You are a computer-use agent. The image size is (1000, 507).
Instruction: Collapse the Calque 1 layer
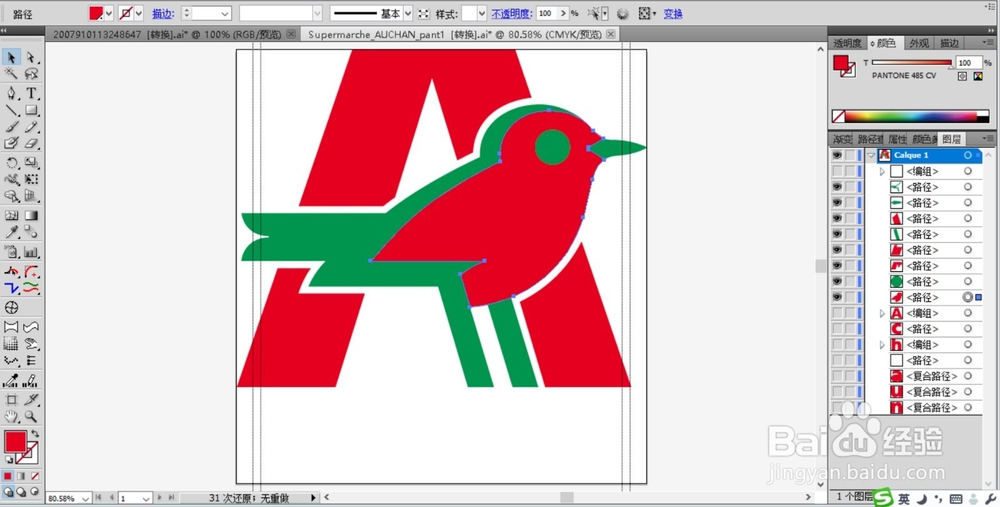tap(871, 155)
